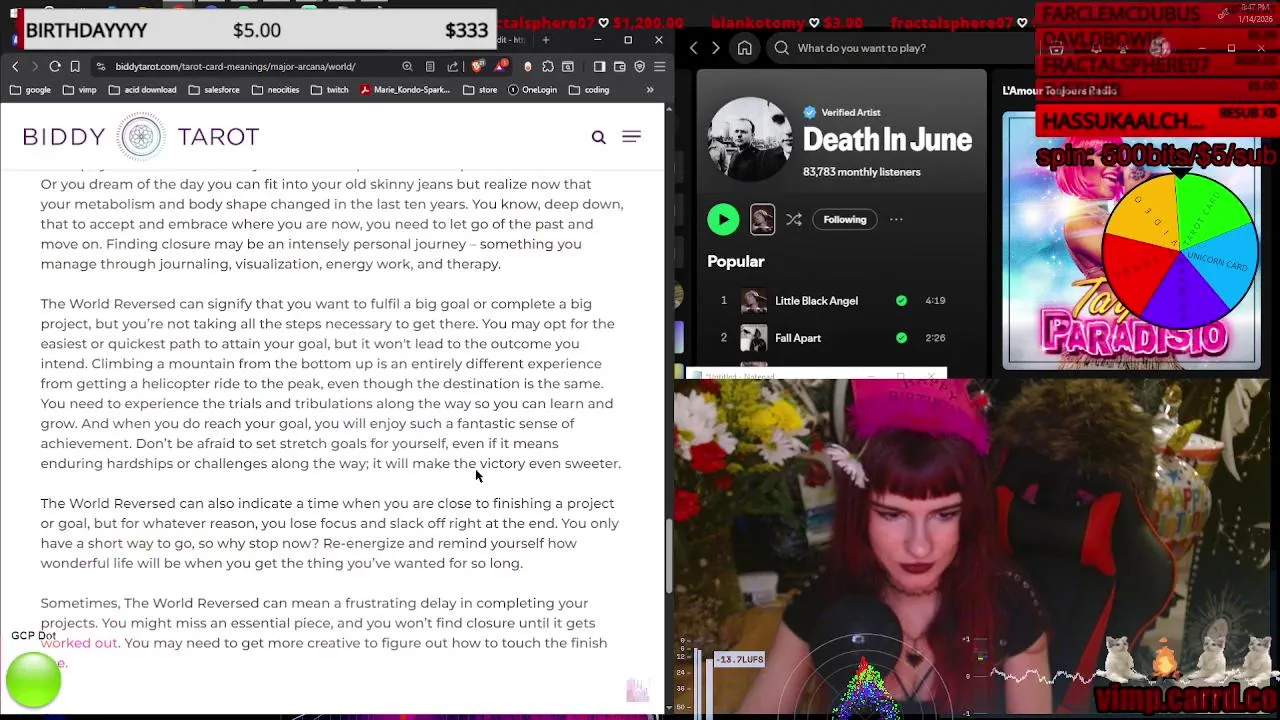Click the 'worked out' pink link
The image size is (1280, 720).
(x=79, y=643)
